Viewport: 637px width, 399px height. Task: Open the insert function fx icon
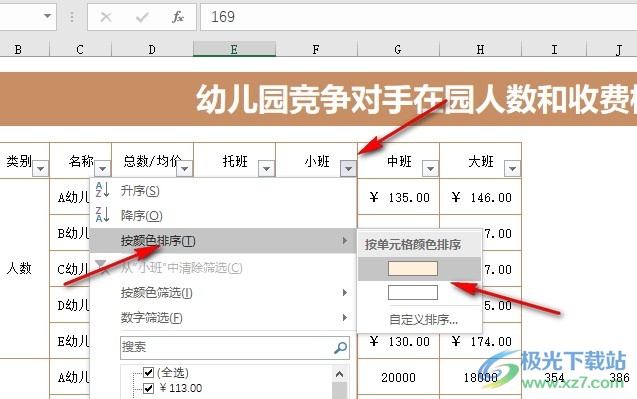pos(178,17)
